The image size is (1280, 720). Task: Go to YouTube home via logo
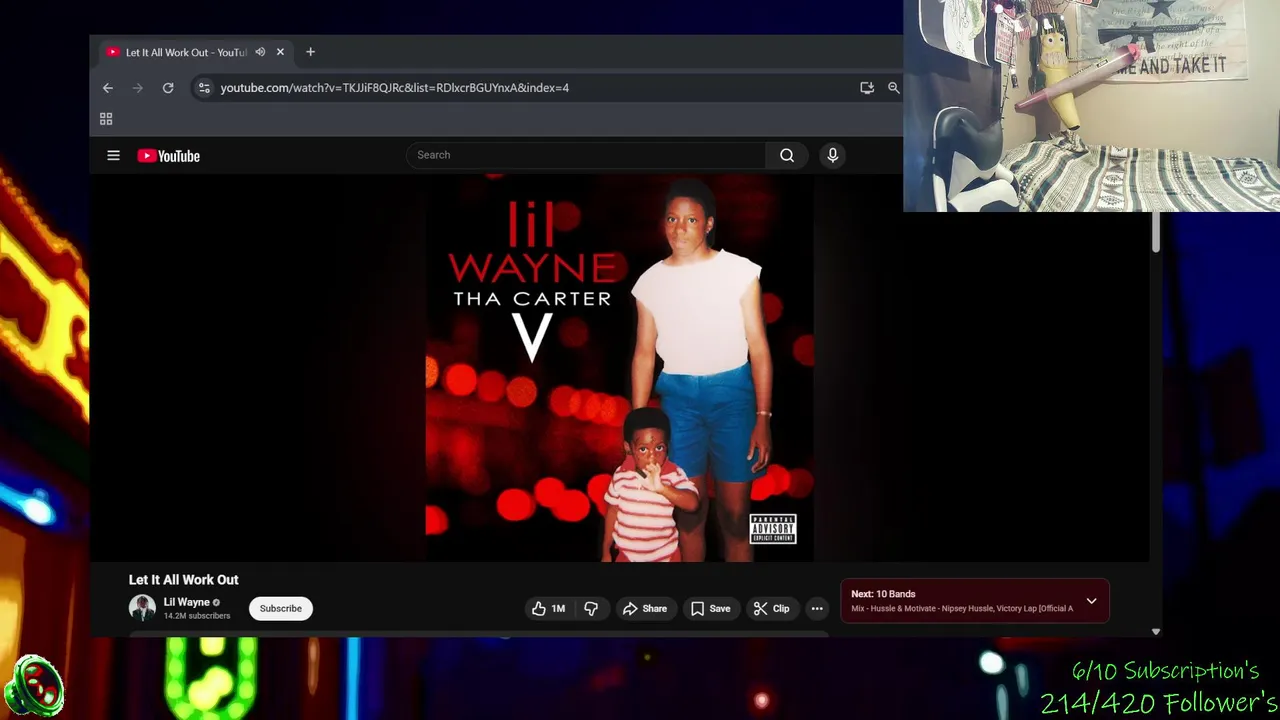pos(169,156)
